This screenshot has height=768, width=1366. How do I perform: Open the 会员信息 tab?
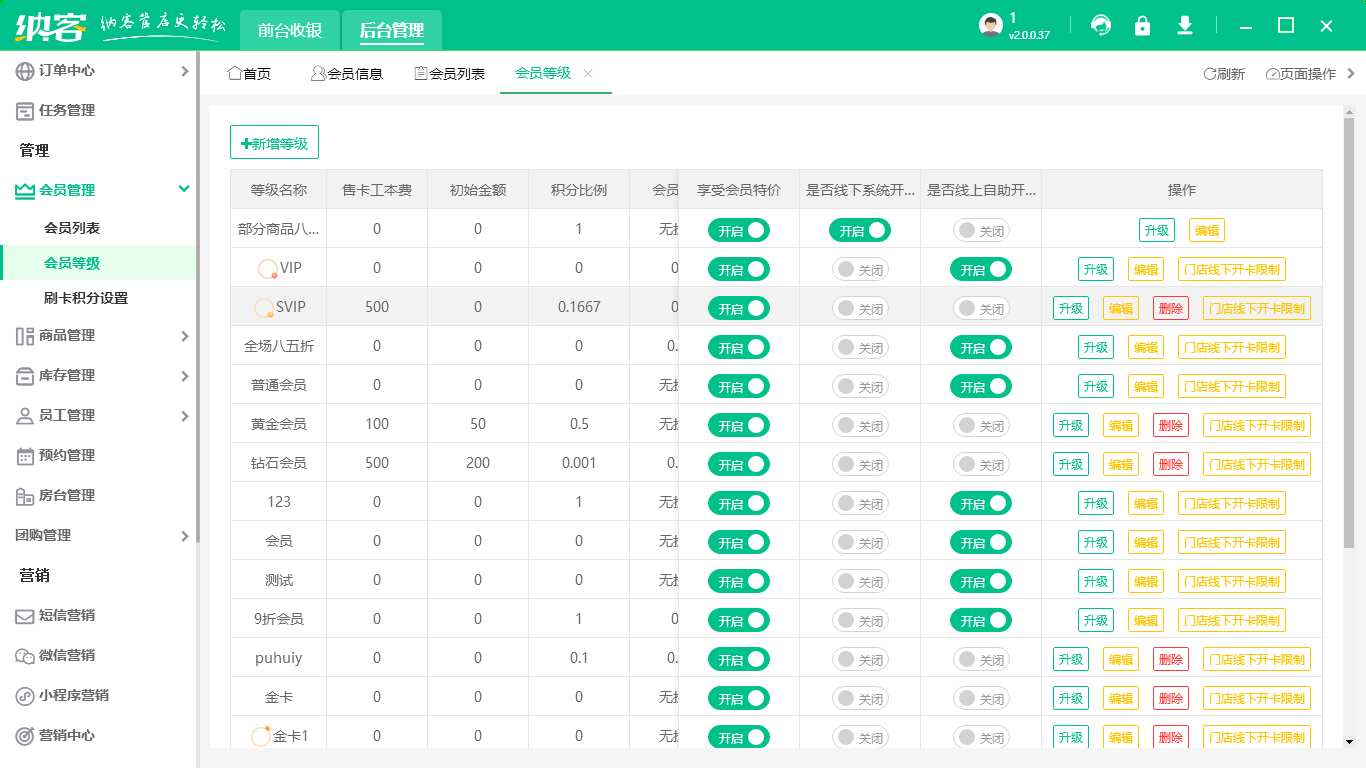point(346,73)
